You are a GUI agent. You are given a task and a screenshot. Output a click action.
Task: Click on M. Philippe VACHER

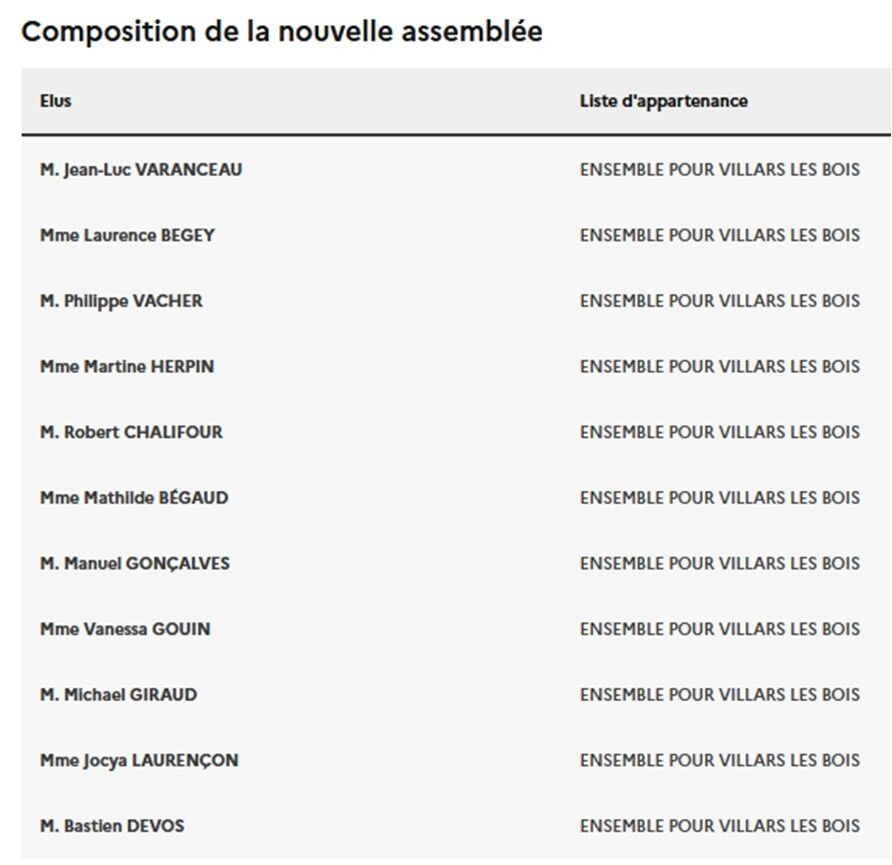(x=121, y=301)
